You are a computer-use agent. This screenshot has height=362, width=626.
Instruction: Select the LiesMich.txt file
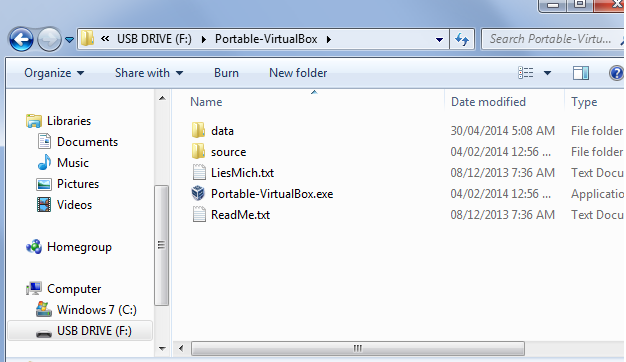tap(242, 173)
